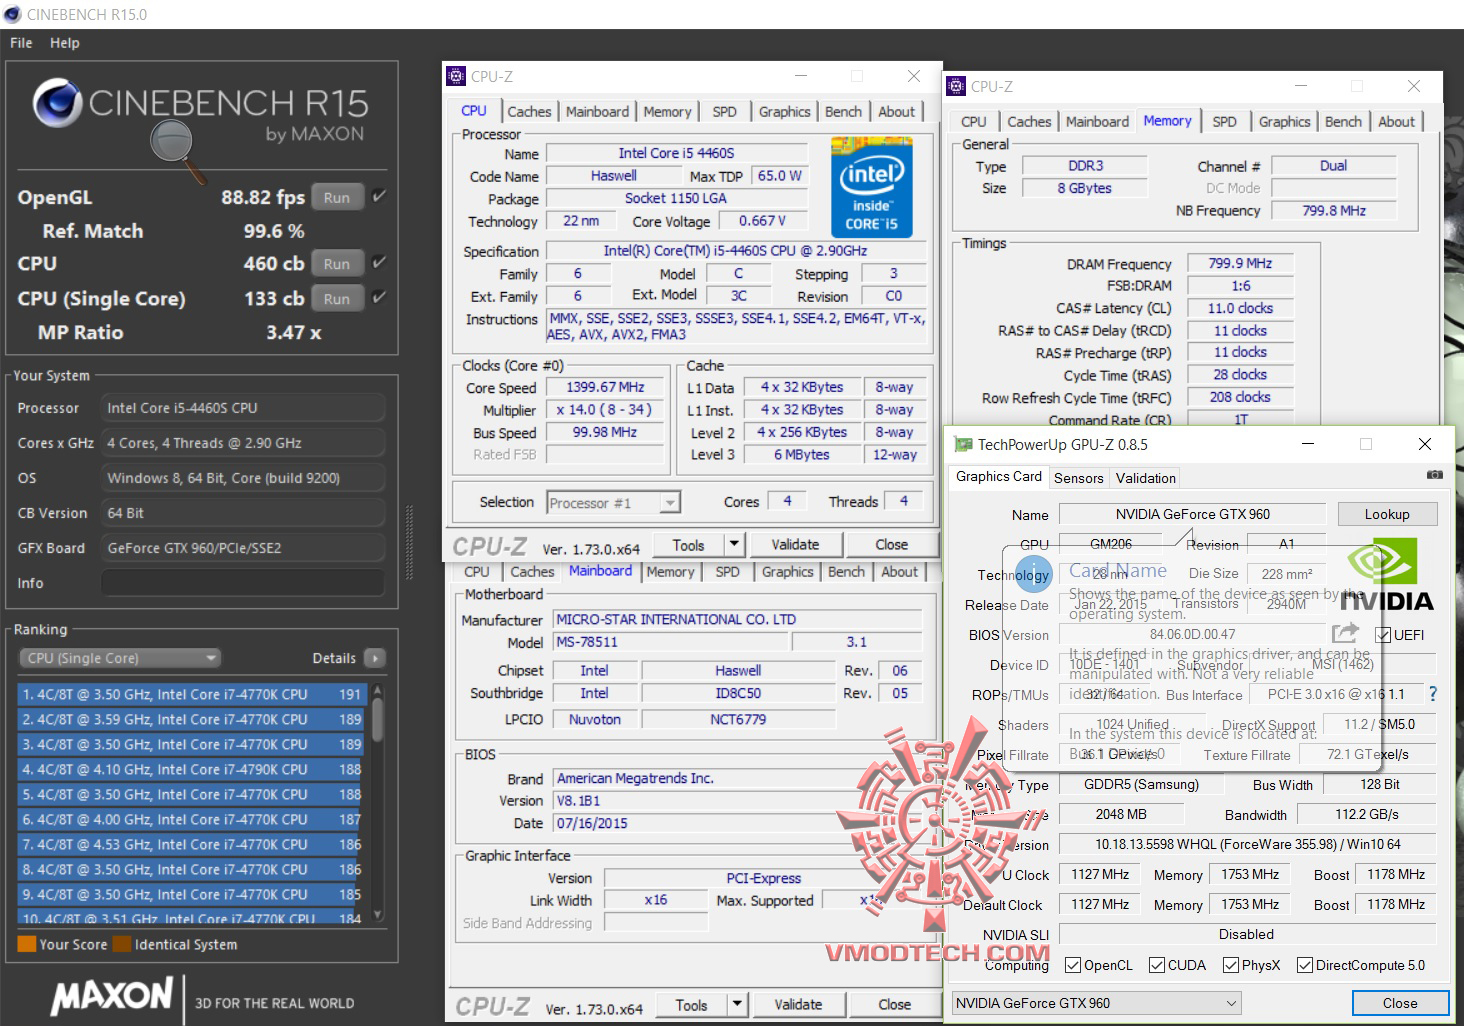The width and height of the screenshot is (1464, 1026).
Task: Switch to the Bench tab in the CPU-Z CPU window
Action: [x=843, y=112]
